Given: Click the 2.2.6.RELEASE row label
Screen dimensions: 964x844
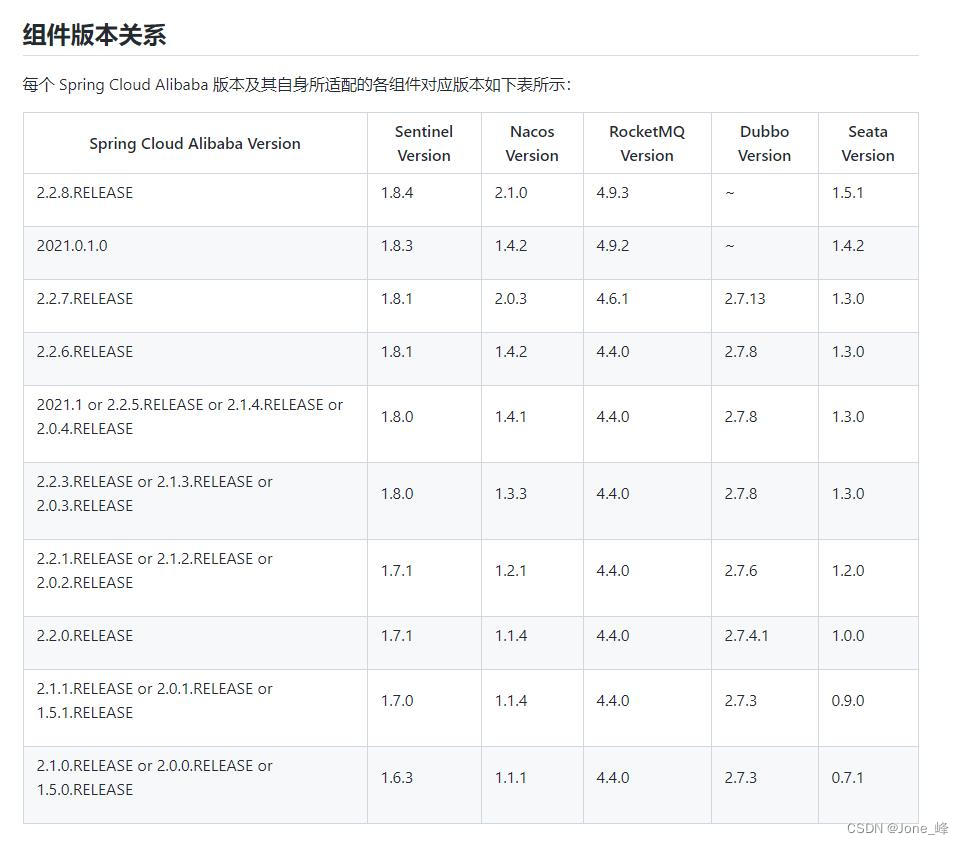Looking at the screenshot, I should (x=85, y=351).
